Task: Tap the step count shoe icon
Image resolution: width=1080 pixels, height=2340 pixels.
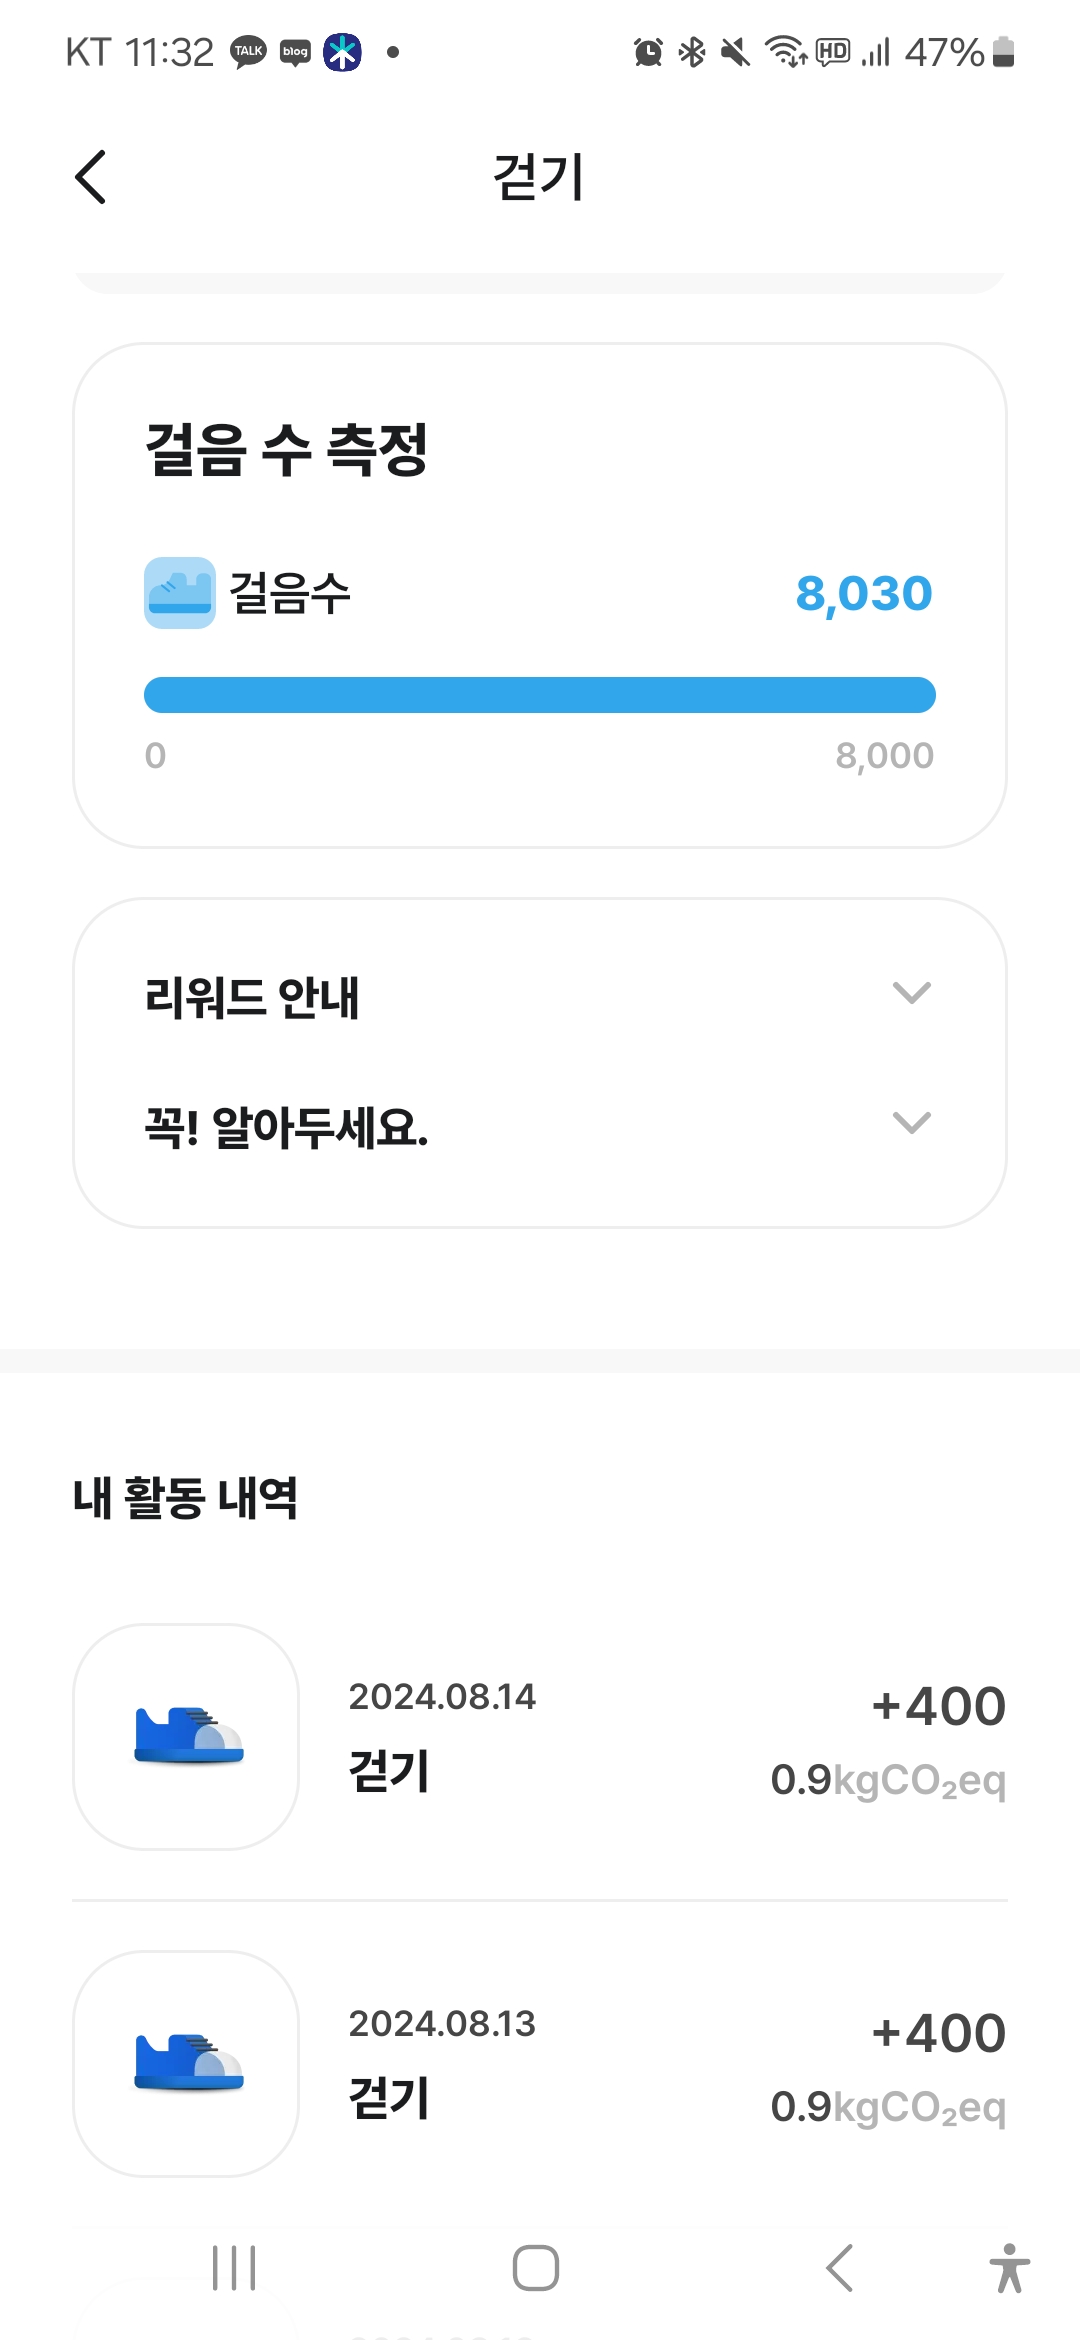Action: pos(180,593)
